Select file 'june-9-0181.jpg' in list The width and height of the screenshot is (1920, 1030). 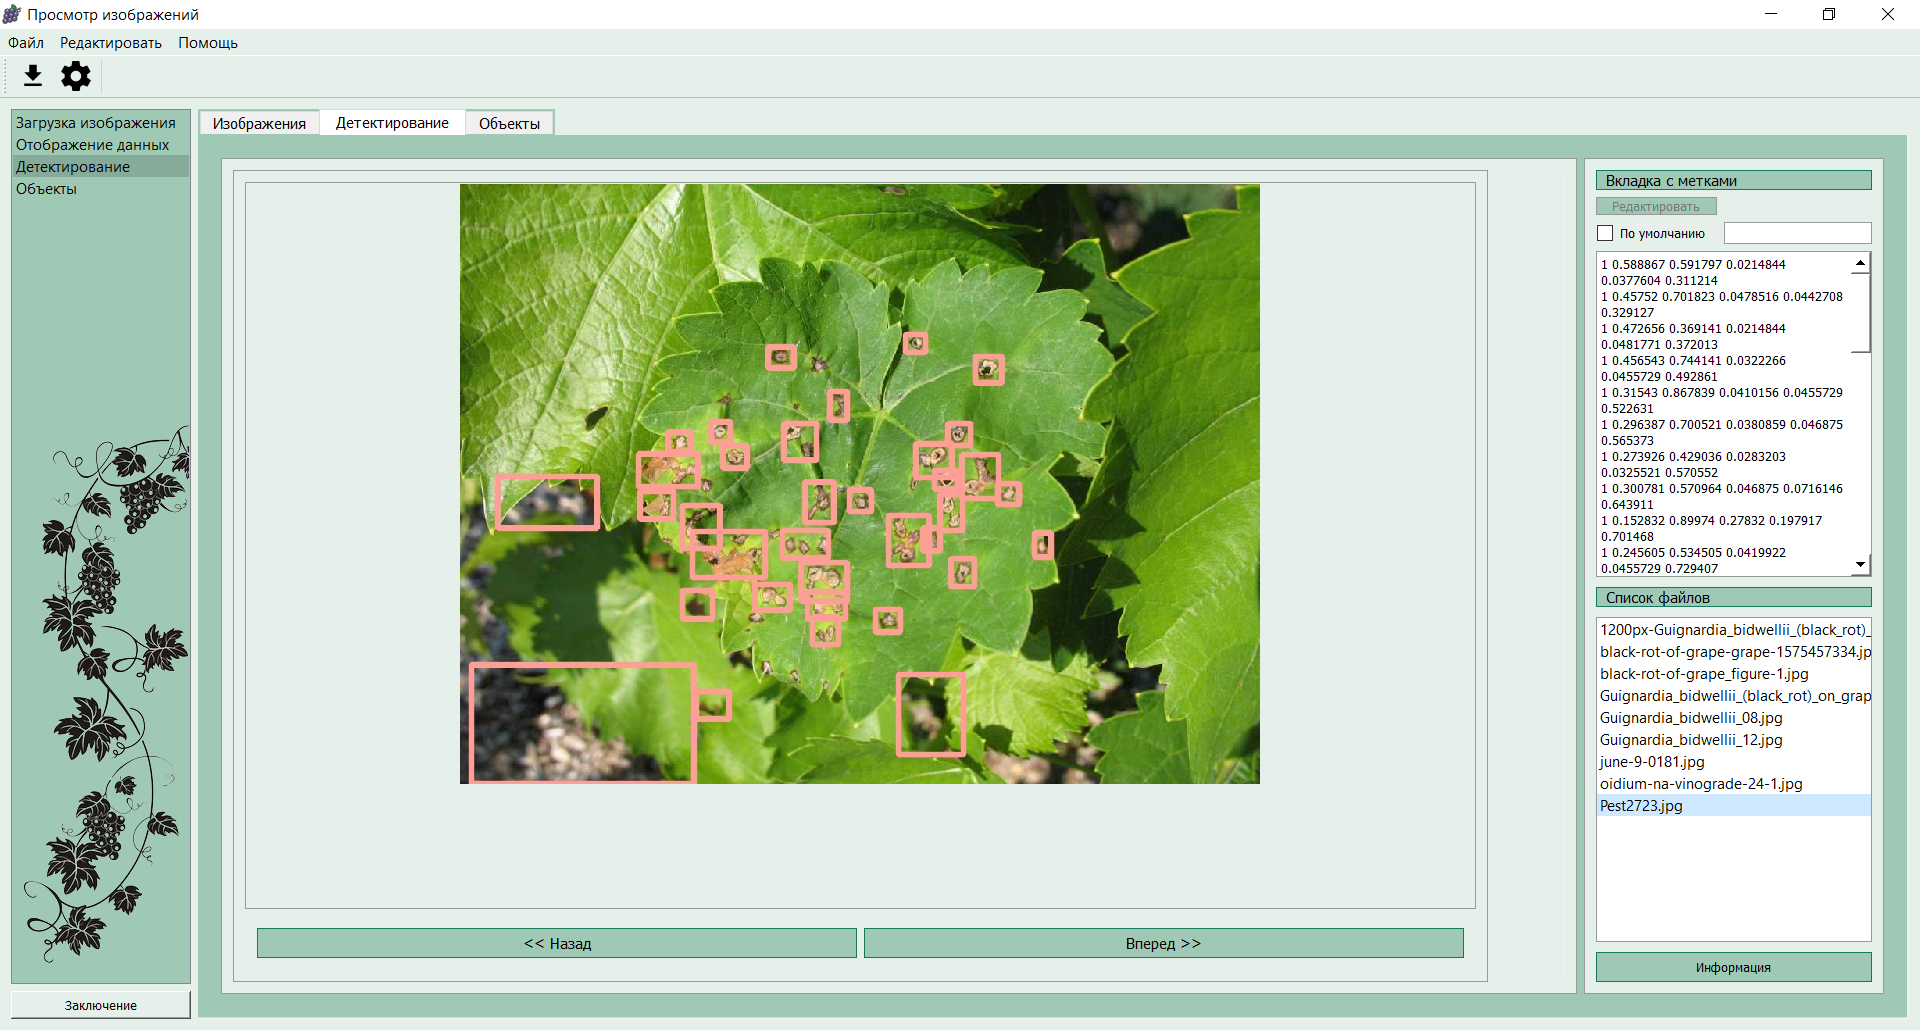pos(1652,762)
